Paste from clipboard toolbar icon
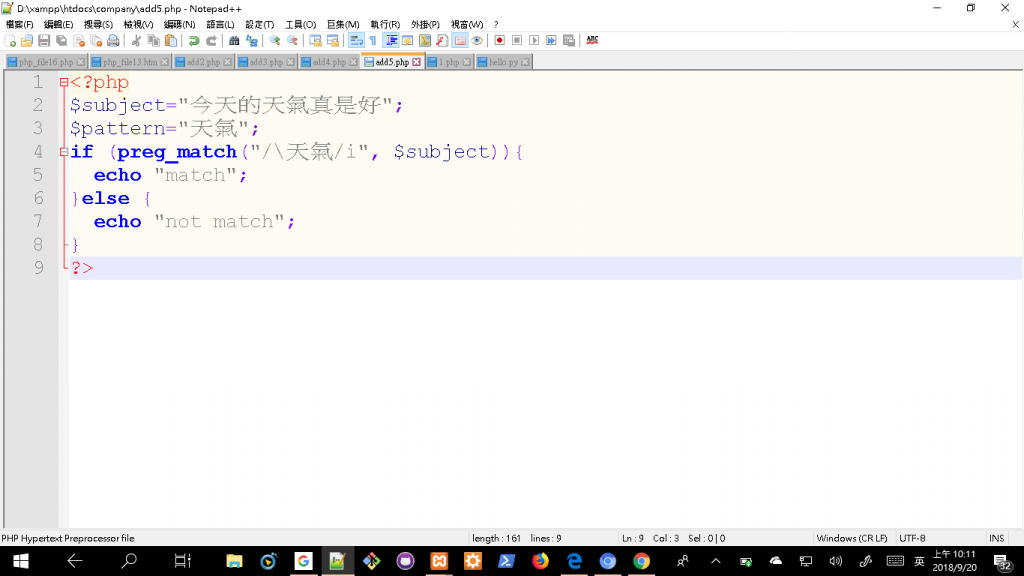This screenshot has width=1024, height=576. 170,40
